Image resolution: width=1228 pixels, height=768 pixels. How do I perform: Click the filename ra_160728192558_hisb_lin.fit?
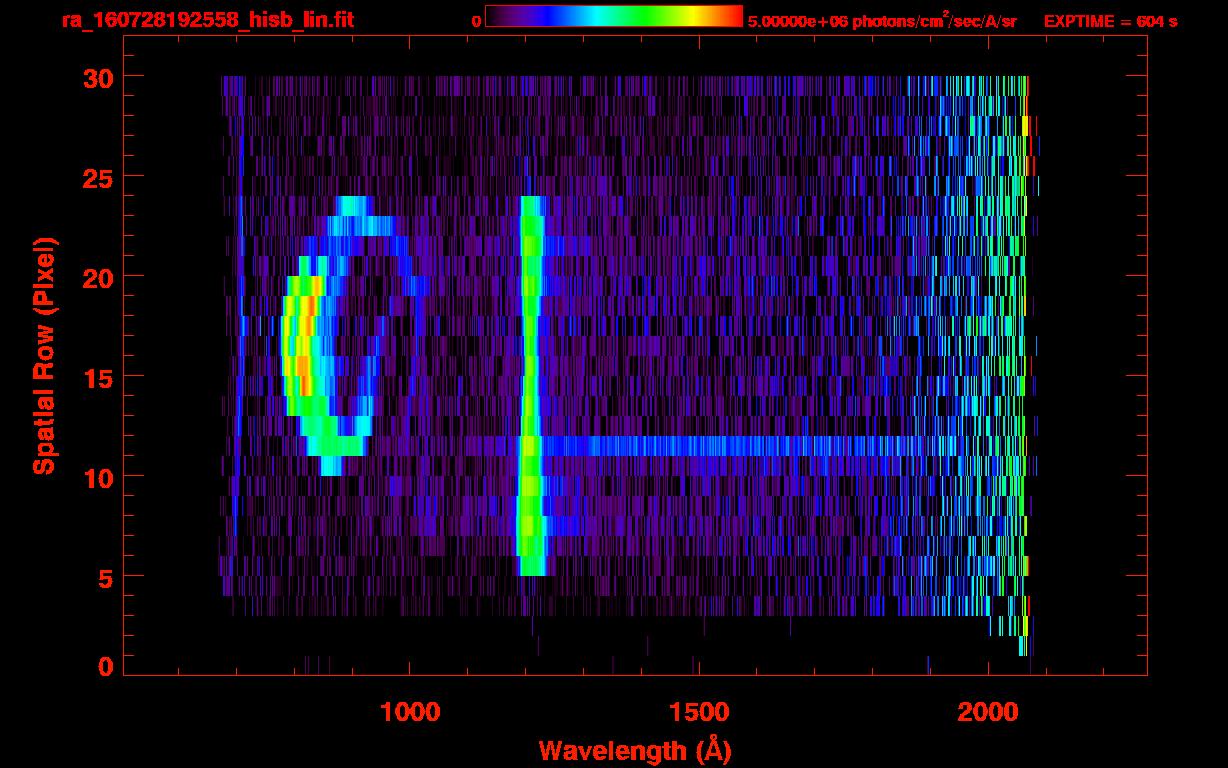coord(207,20)
